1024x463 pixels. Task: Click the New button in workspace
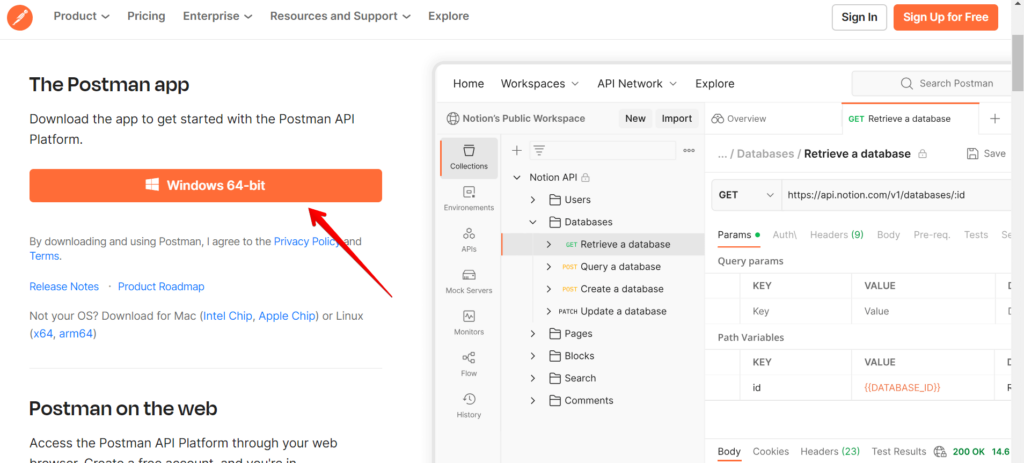(x=635, y=118)
